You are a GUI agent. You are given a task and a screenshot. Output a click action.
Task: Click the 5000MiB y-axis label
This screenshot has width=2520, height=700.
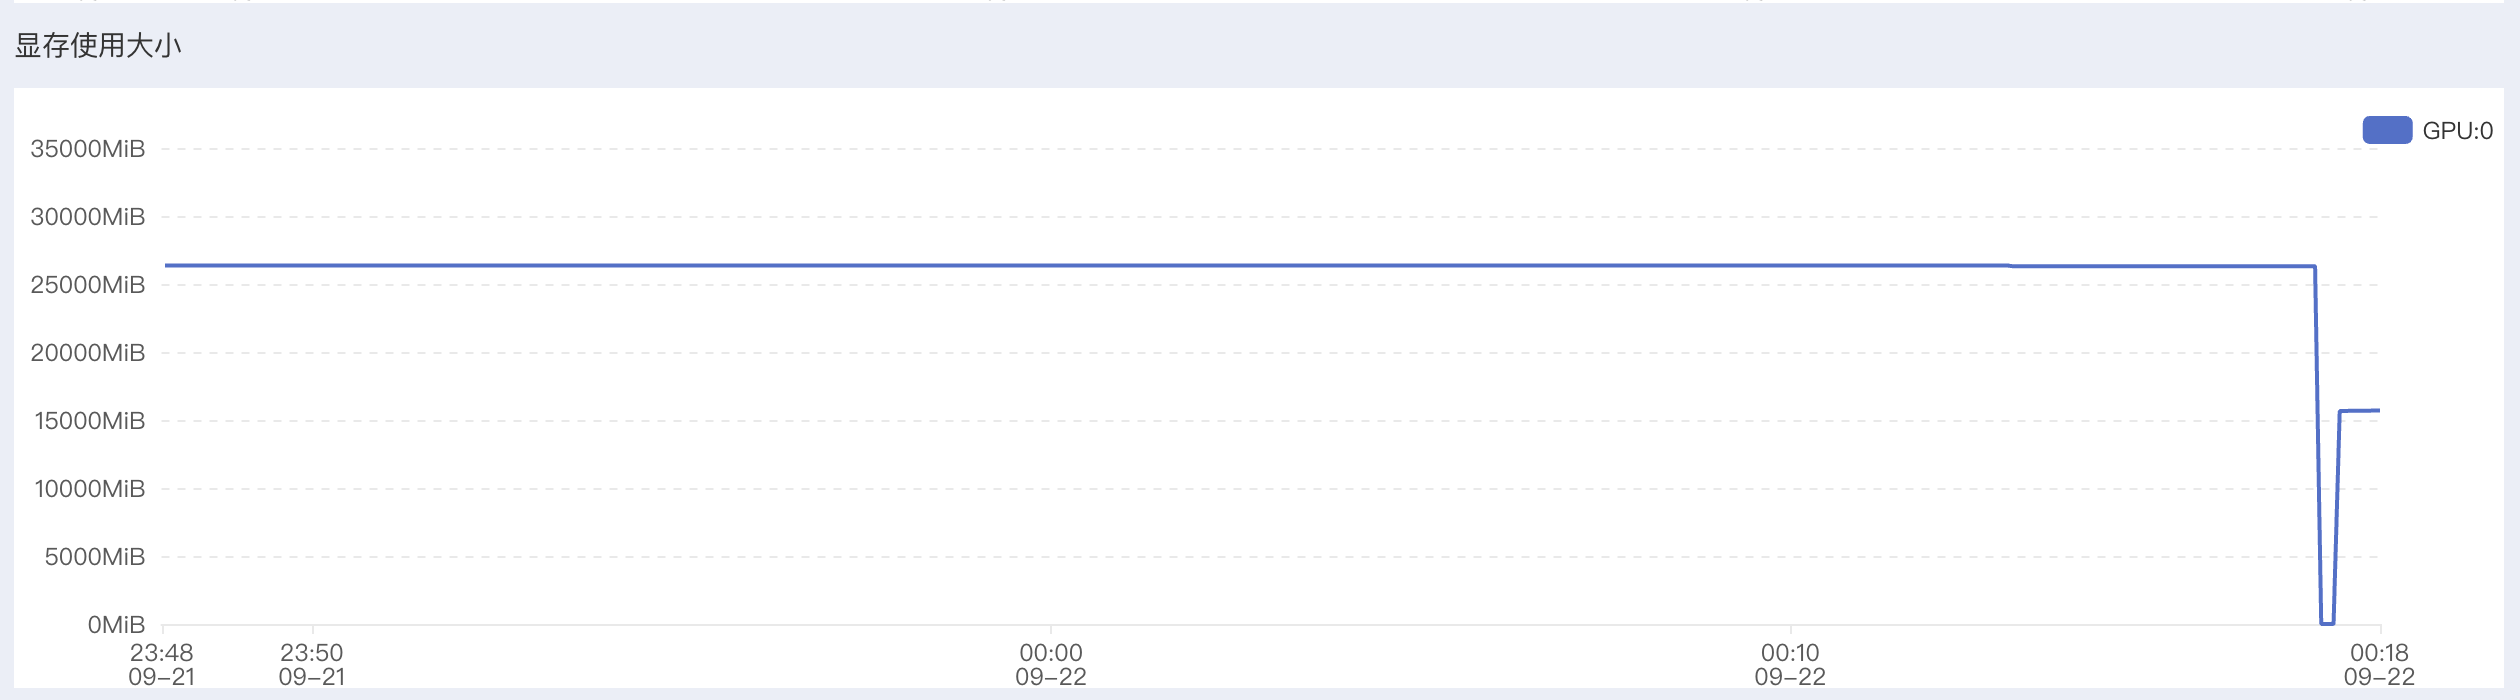coord(95,557)
